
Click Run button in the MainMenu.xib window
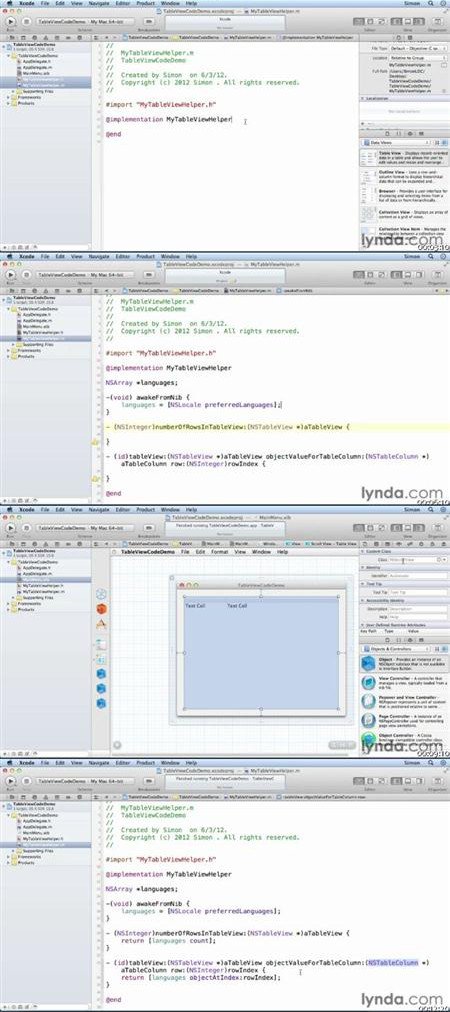10,527
